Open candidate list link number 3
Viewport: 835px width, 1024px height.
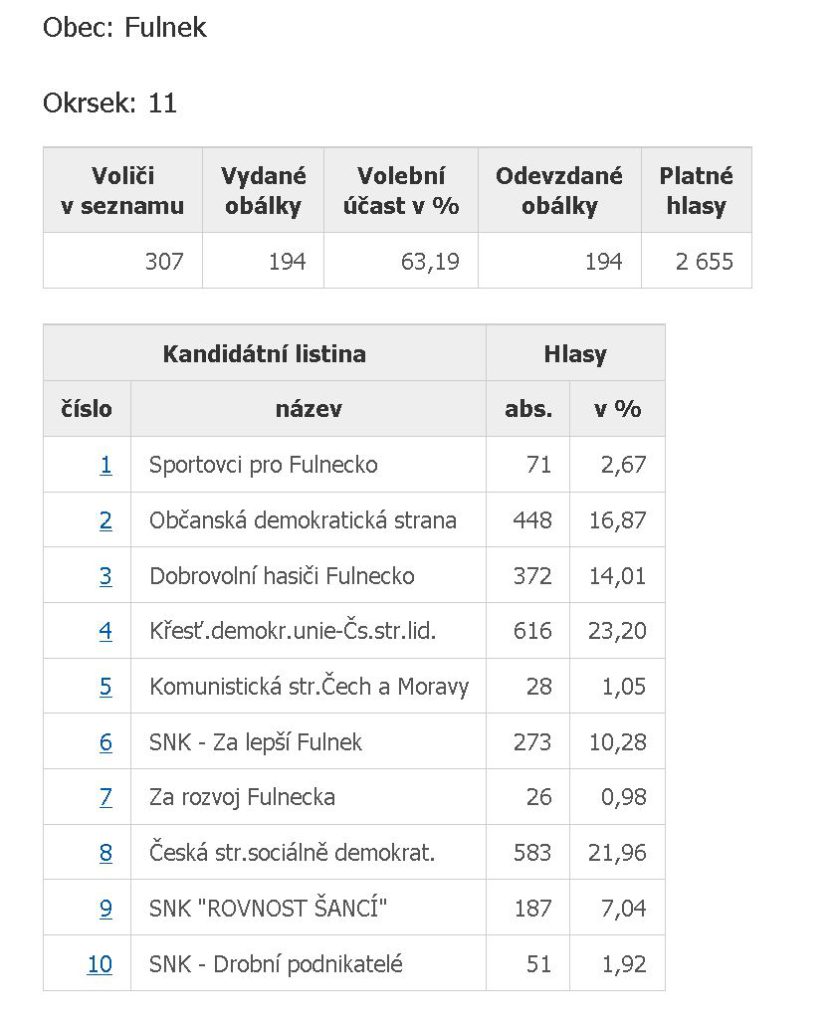[106, 575]
